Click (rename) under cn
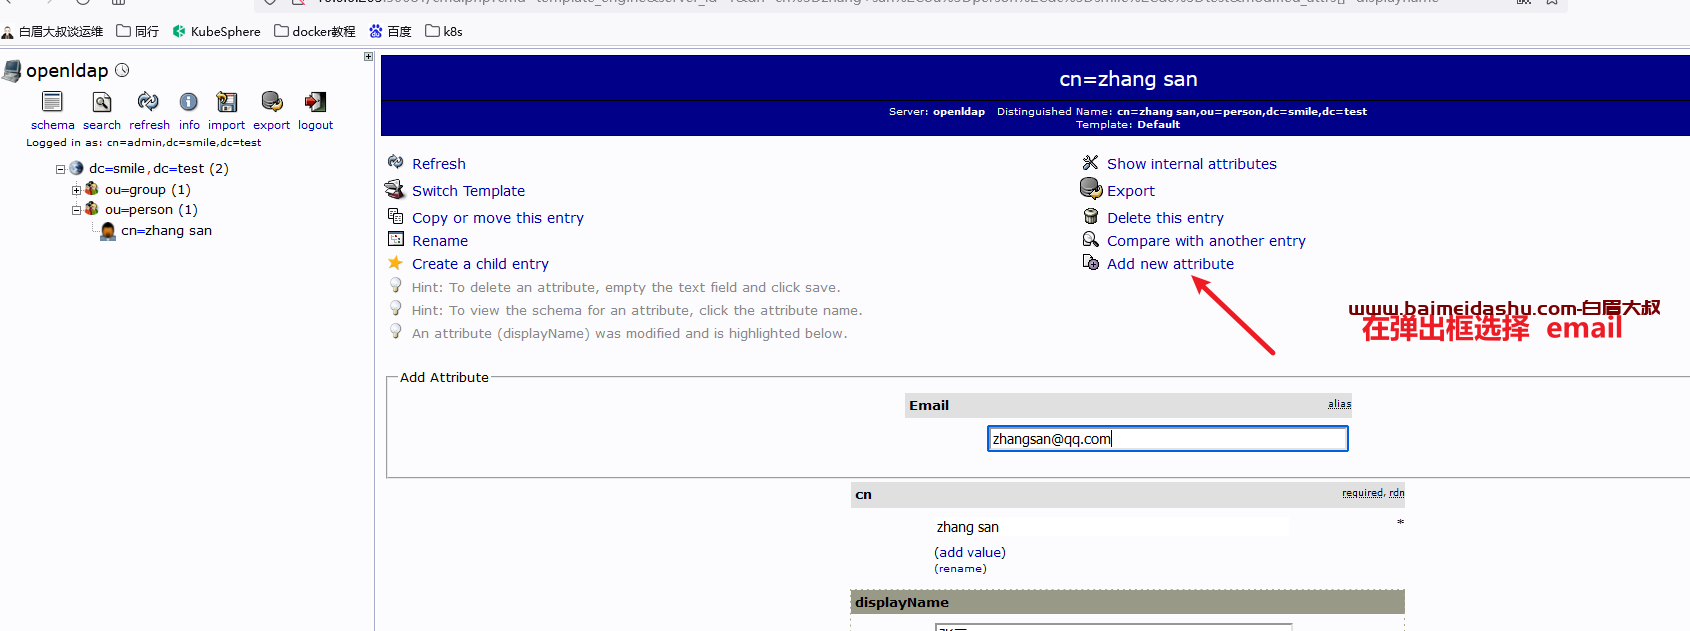This screenshot has width=1690, height=631. (x=960, y=569)
